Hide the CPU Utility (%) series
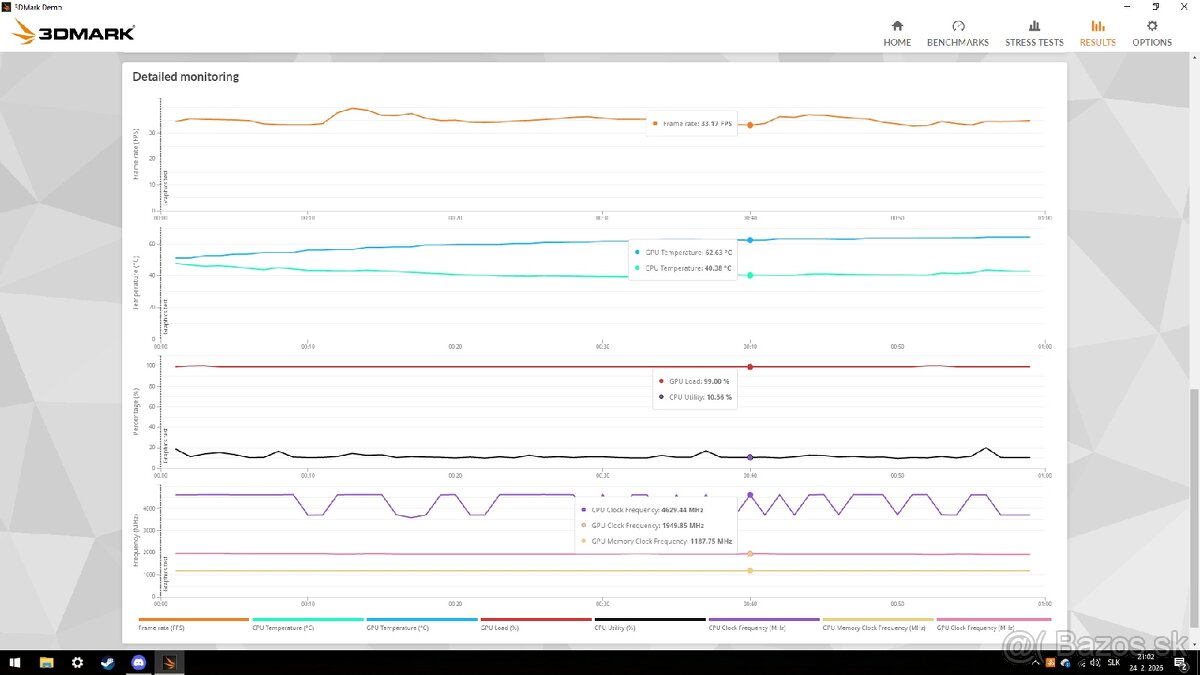The height and width of the screenshot is (675, 1200). [649, 627]
